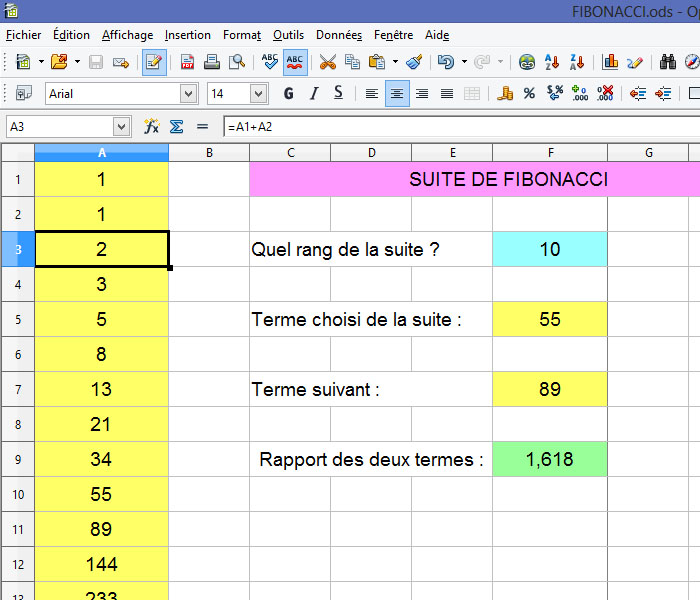
Task: Align cell content right
Action: pos(422,93)
